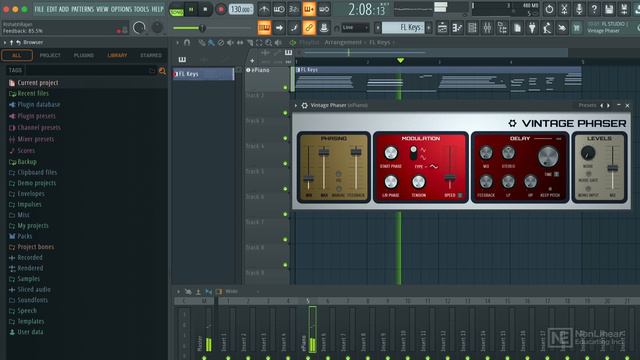Viewport: 640px width, 360px height.
Task: Click the TAGS input field in browser
Action: tap(91, 71)
